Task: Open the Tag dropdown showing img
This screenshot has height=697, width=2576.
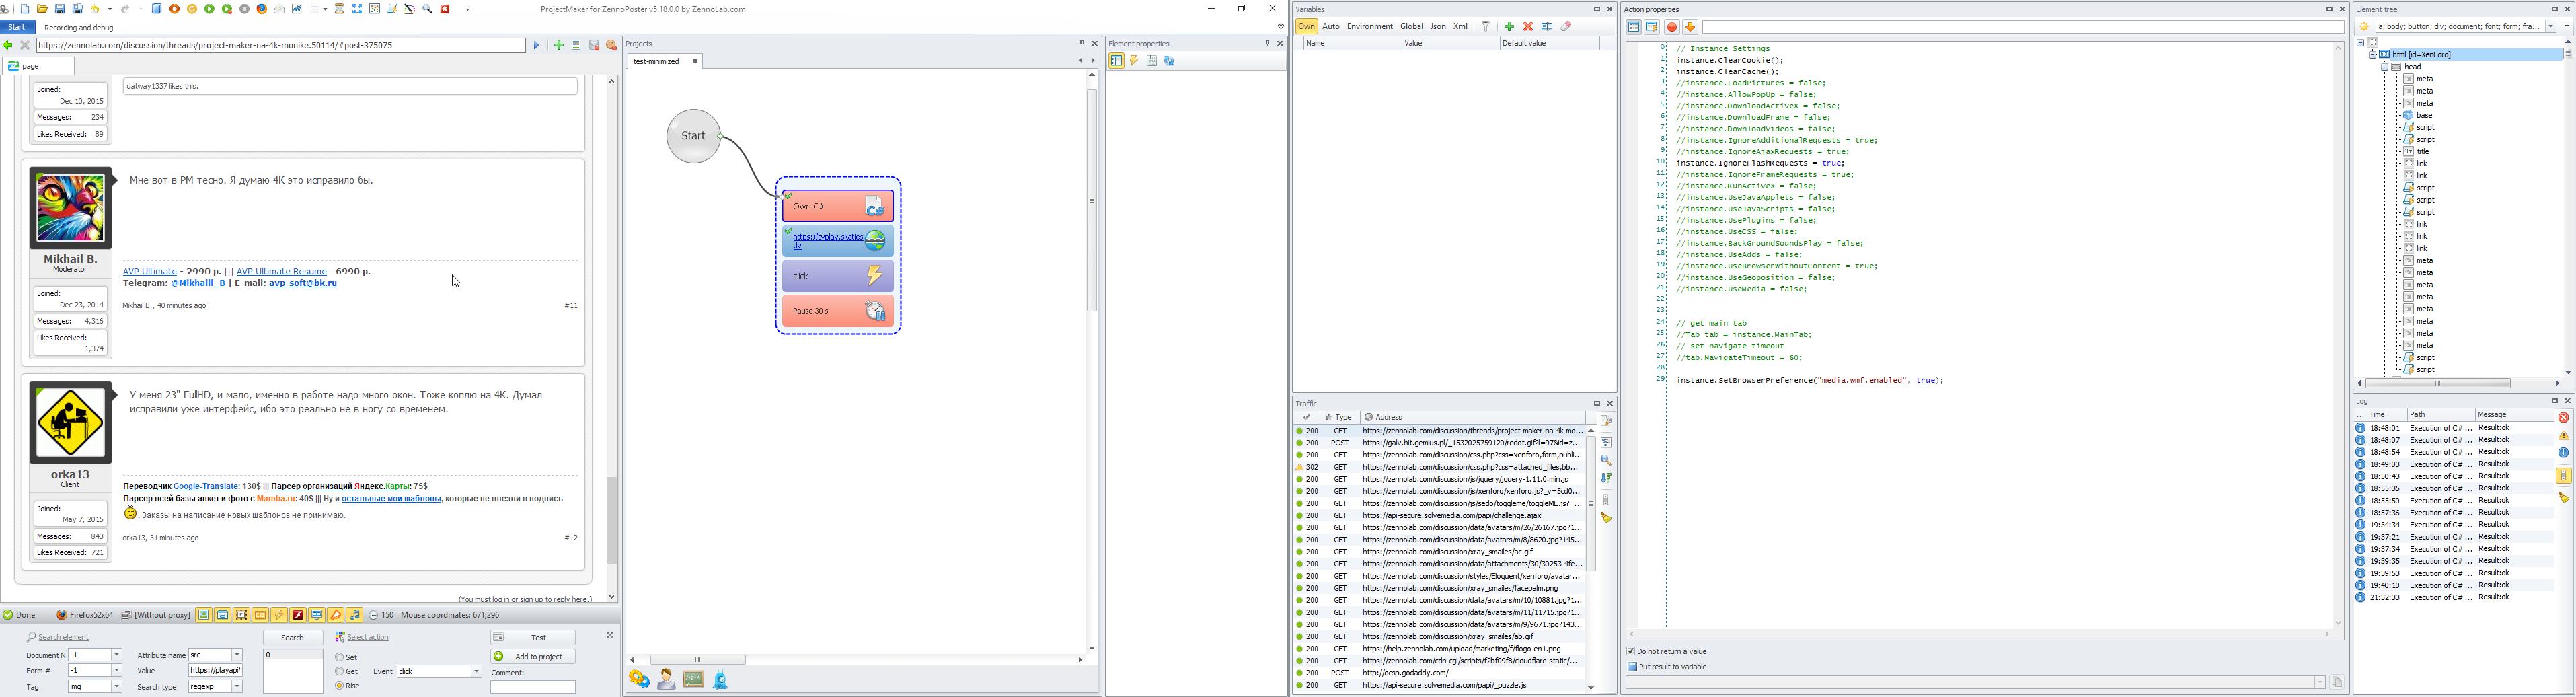Action: (x=117, y=686)
